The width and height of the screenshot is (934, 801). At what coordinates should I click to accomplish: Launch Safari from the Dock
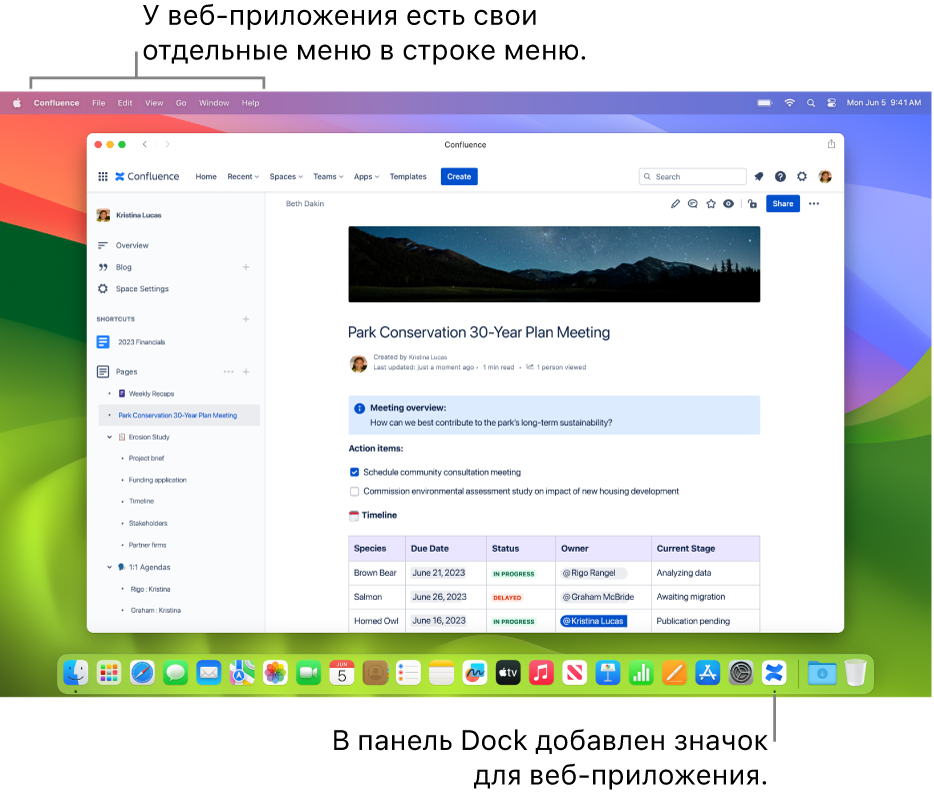tap(142, 673)
